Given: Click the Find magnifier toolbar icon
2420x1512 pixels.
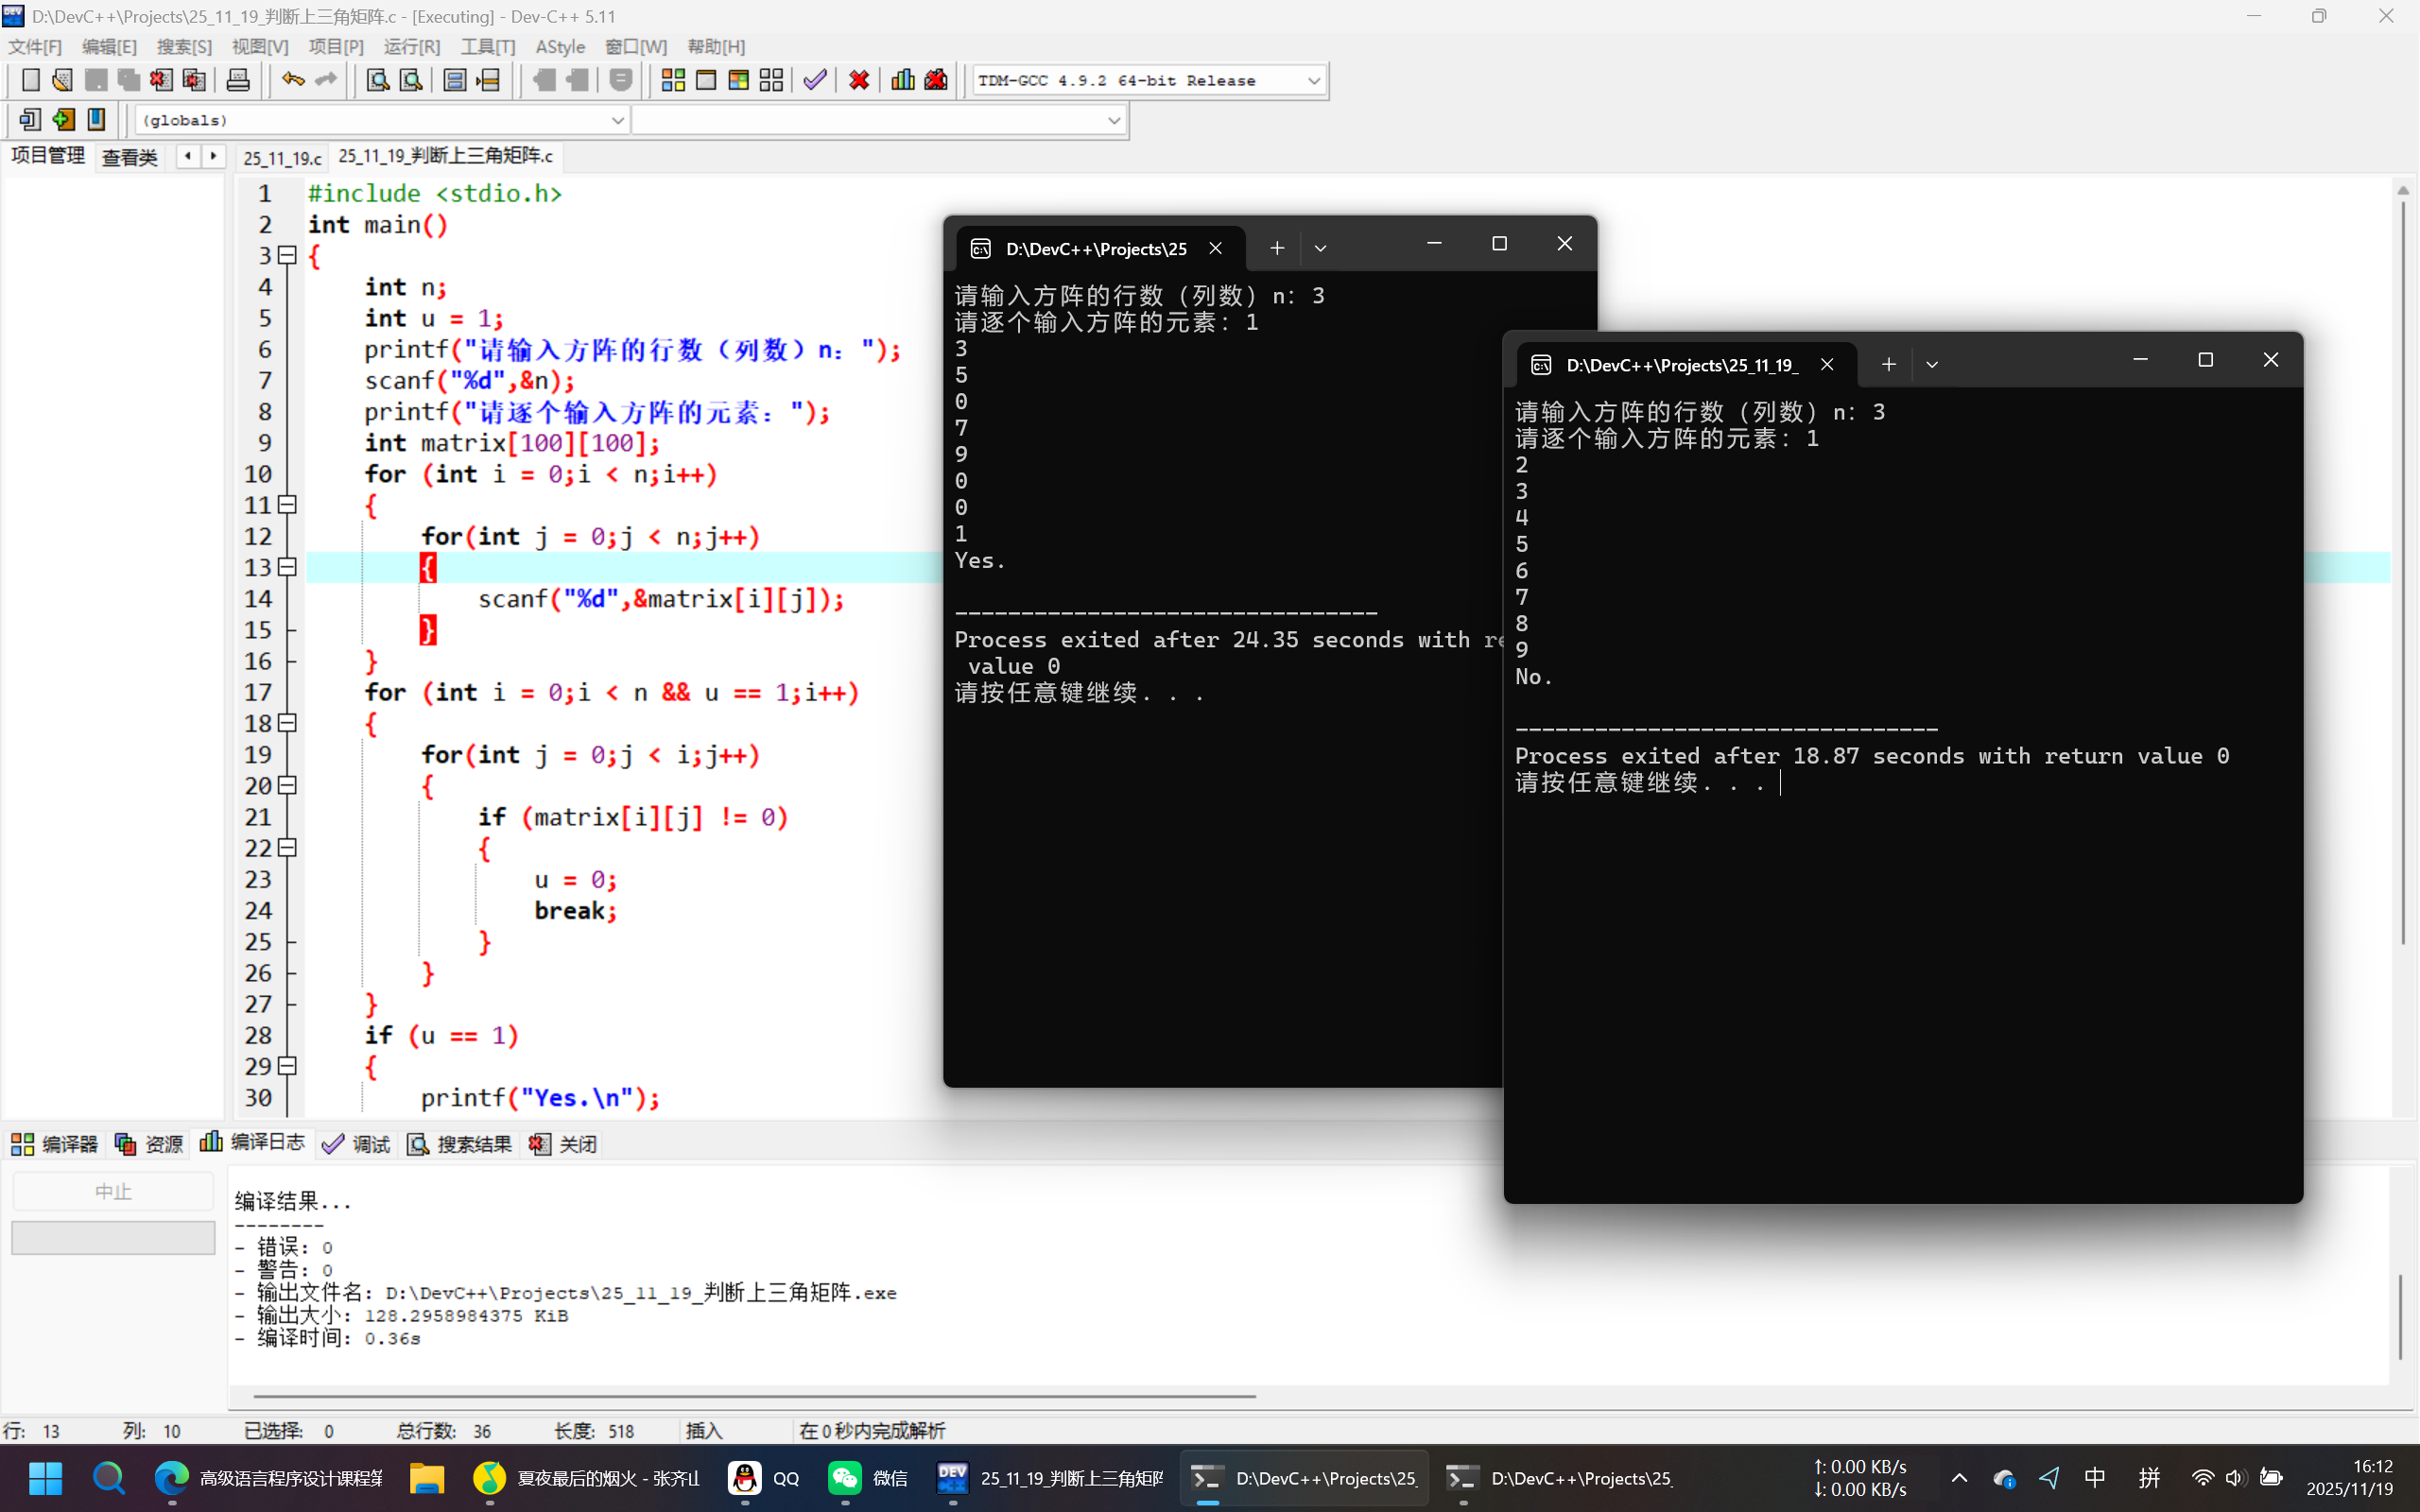Looking at the screenshot, I should coord(377,80).
